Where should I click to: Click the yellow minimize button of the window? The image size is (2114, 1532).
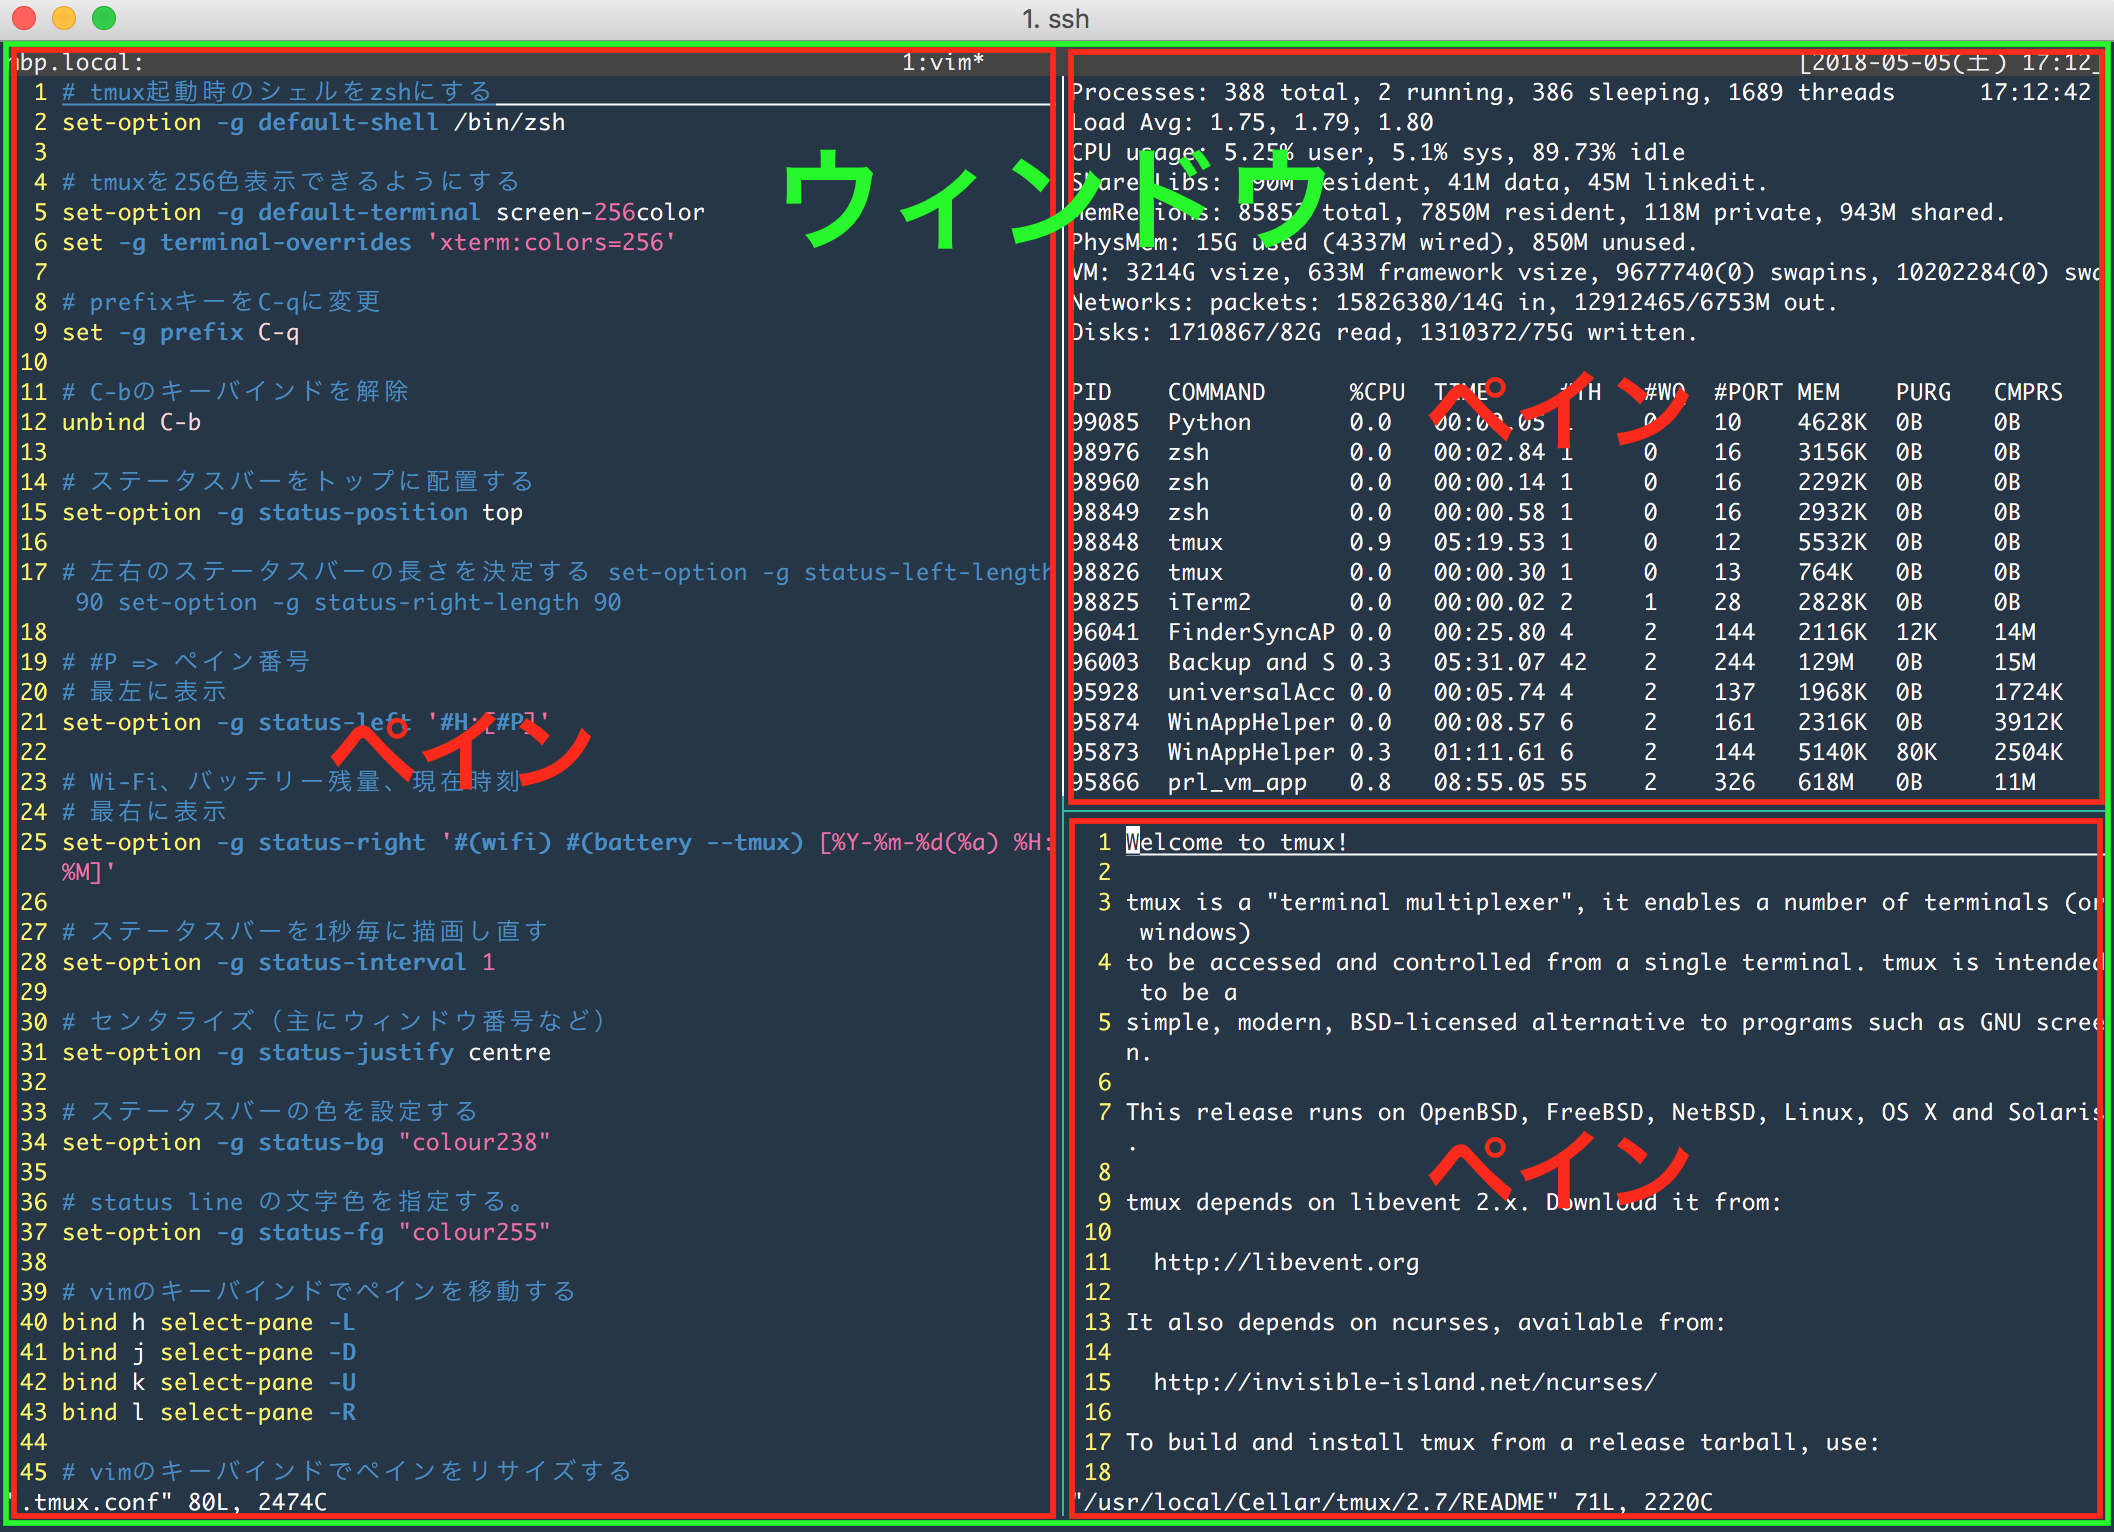point(63,17)
